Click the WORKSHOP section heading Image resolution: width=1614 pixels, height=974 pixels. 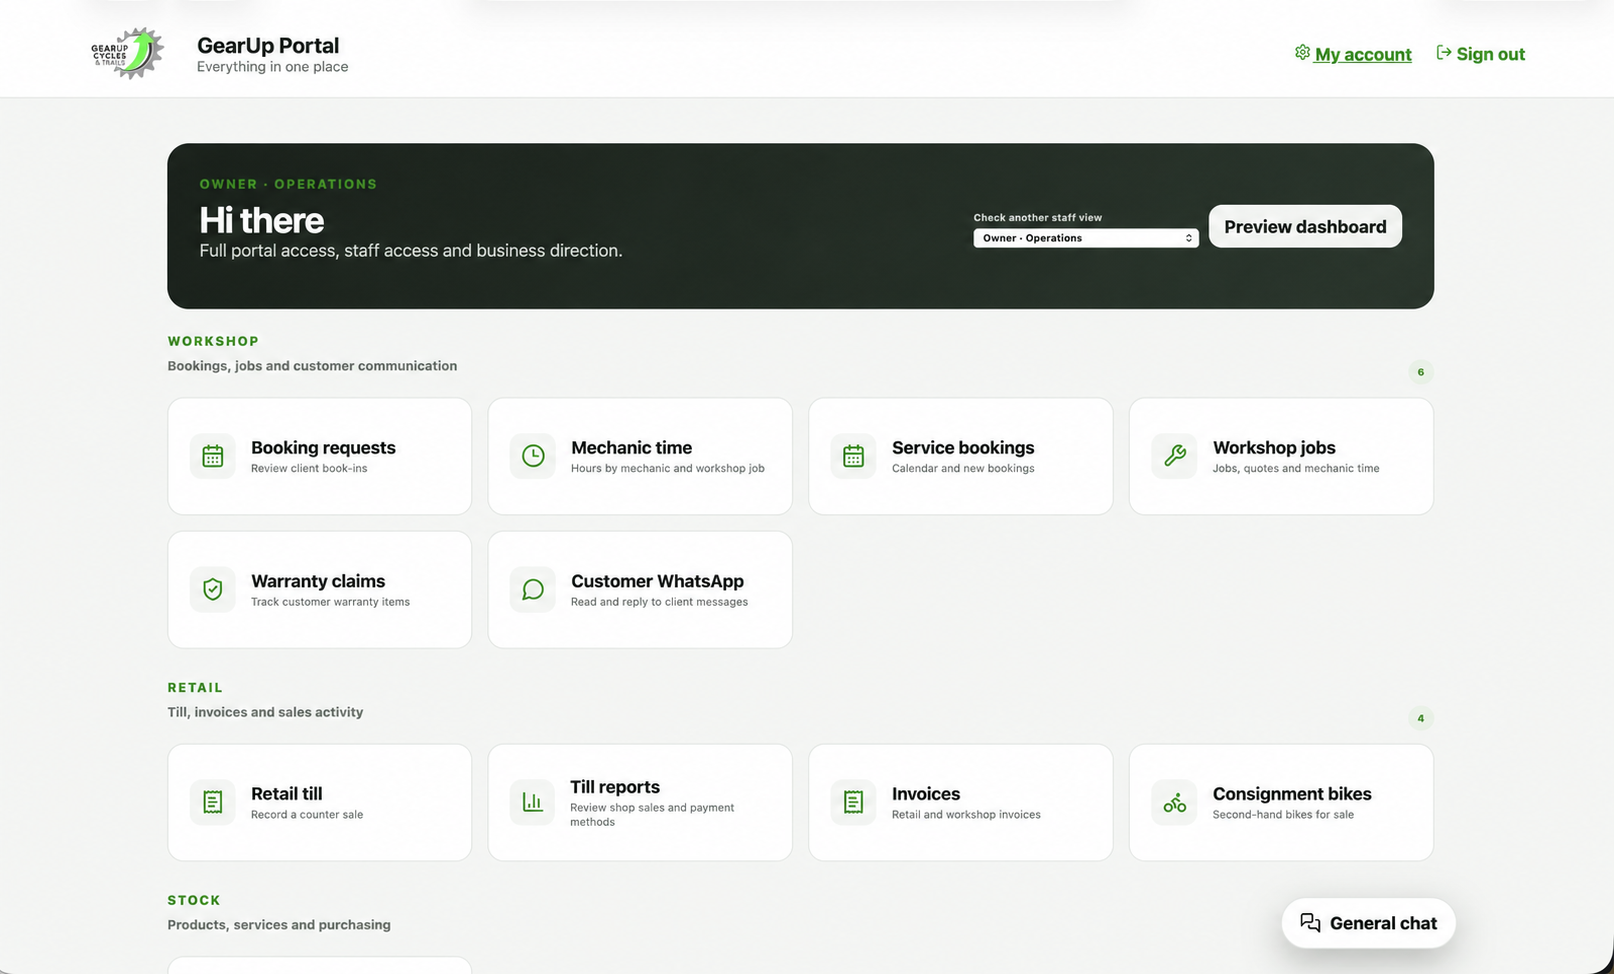point(213,341)
